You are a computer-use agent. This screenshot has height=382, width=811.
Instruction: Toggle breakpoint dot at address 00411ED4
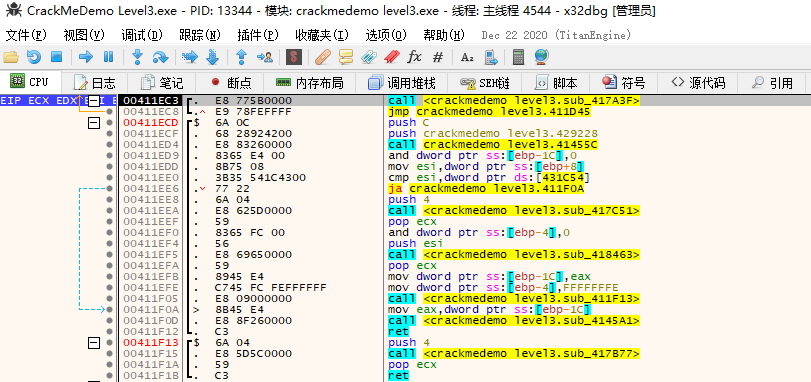(x=109, y=144)
